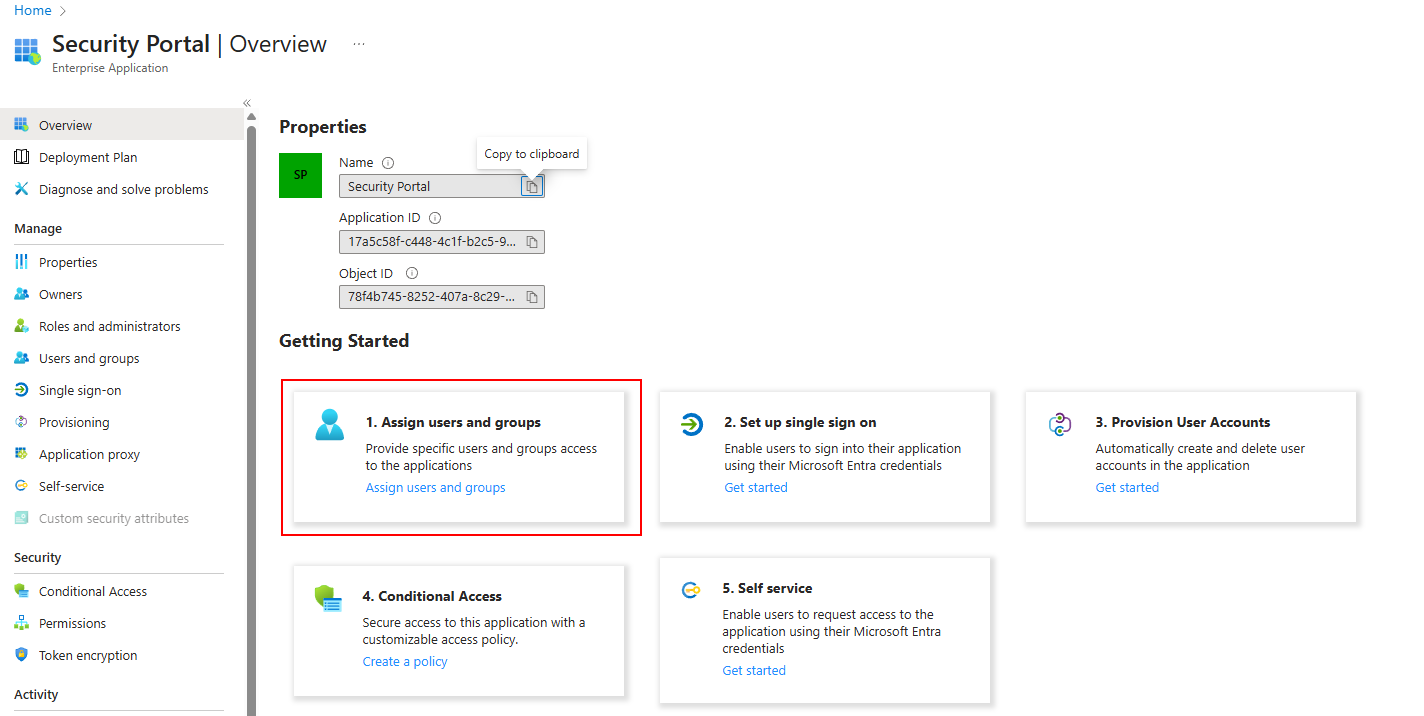Click the sign-on icon on the single sign on card
This screenshot has height=716, width=1424.
(x=691, y=424)
